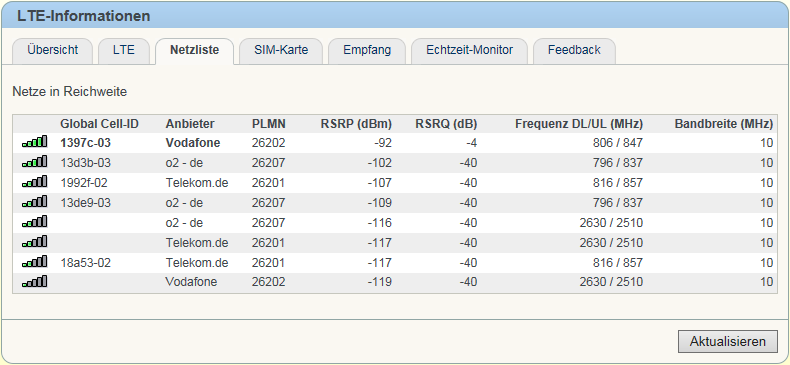Click signal bars icon for cell 1992f-02

pyautogui.click(x=34, y=182)
